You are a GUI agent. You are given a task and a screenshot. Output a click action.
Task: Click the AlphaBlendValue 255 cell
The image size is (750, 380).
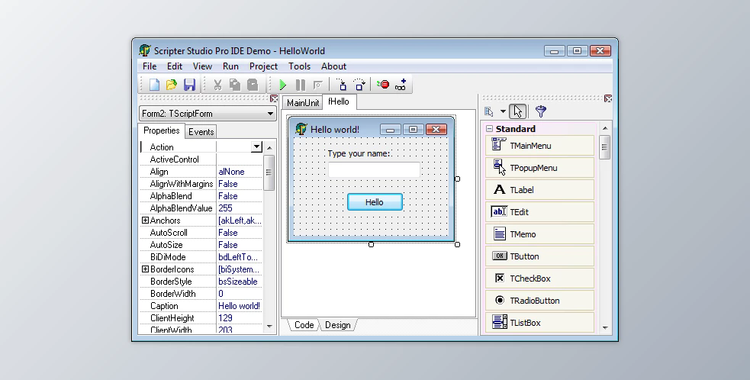(x=239, y=208)
